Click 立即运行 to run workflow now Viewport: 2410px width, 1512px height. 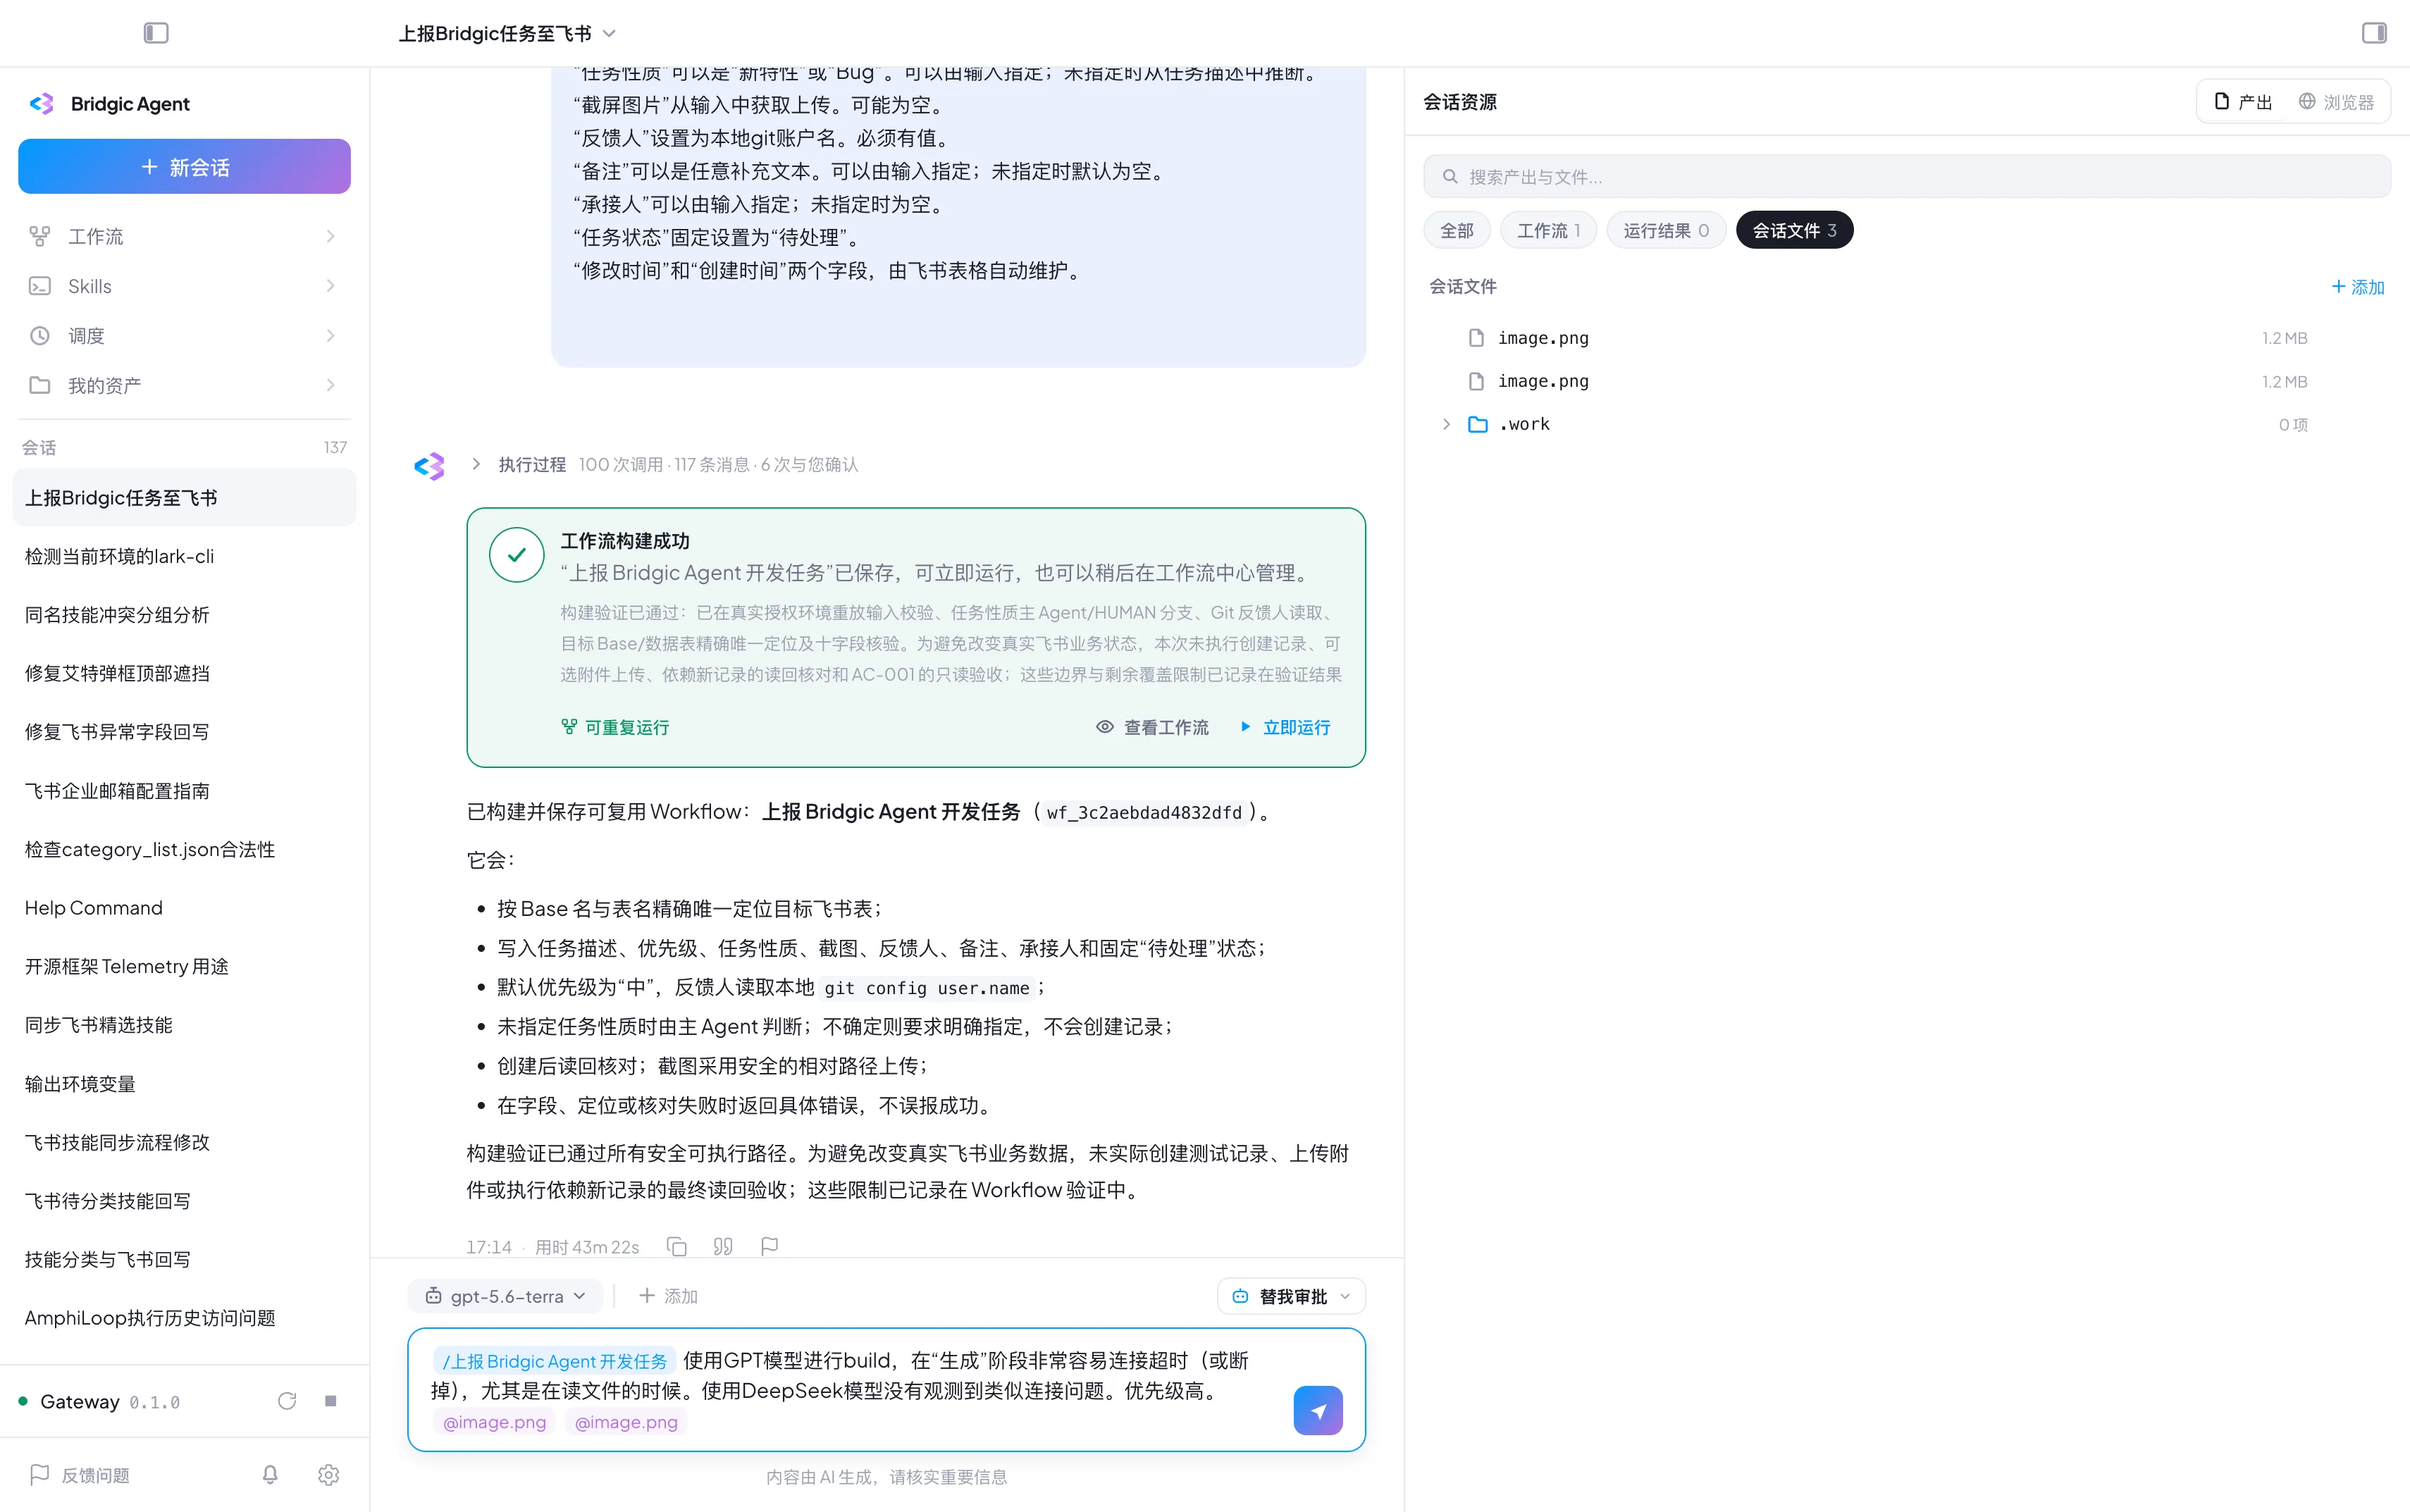point(1285,727)
